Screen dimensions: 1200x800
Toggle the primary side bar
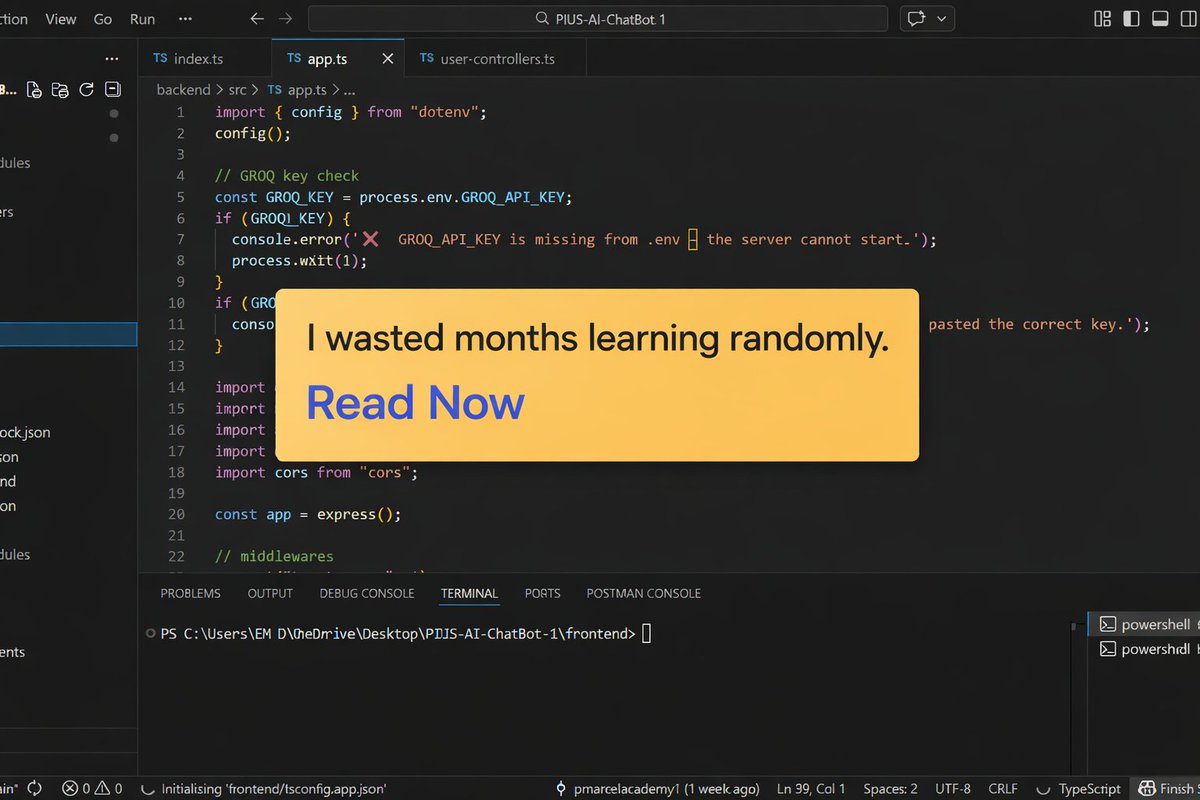point(1131,19)
